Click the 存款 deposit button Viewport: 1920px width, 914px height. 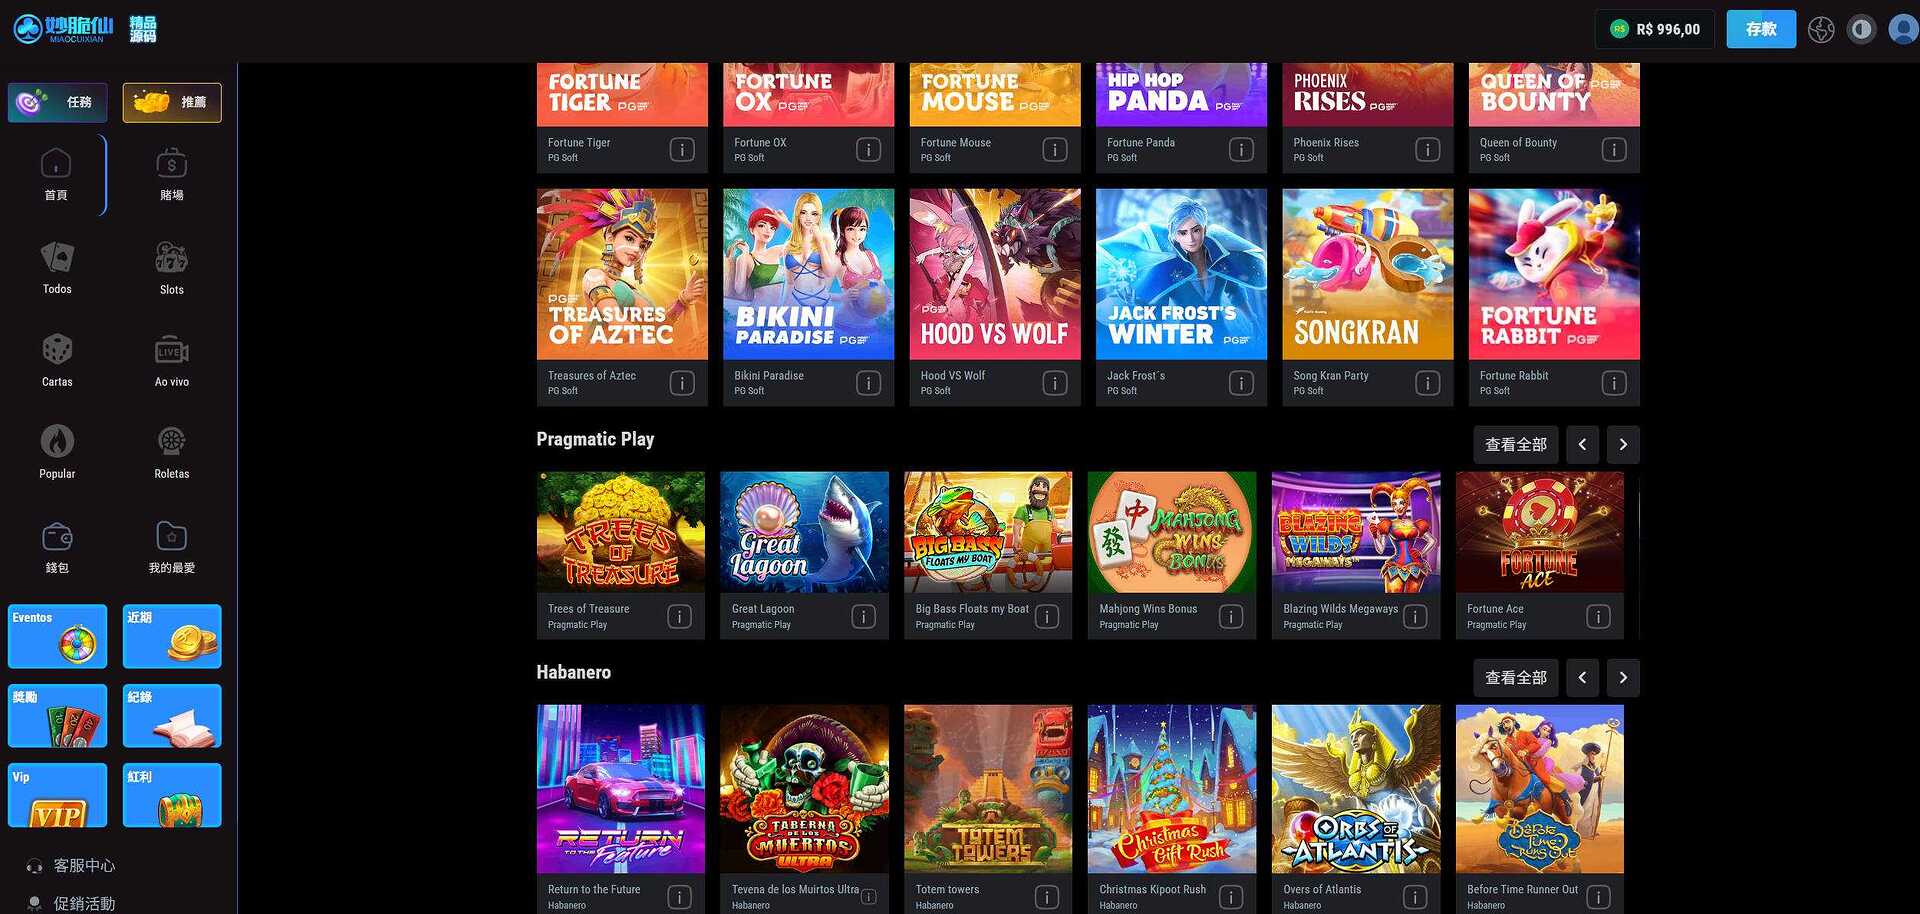pyautogui.click(x=1761, y=29)
